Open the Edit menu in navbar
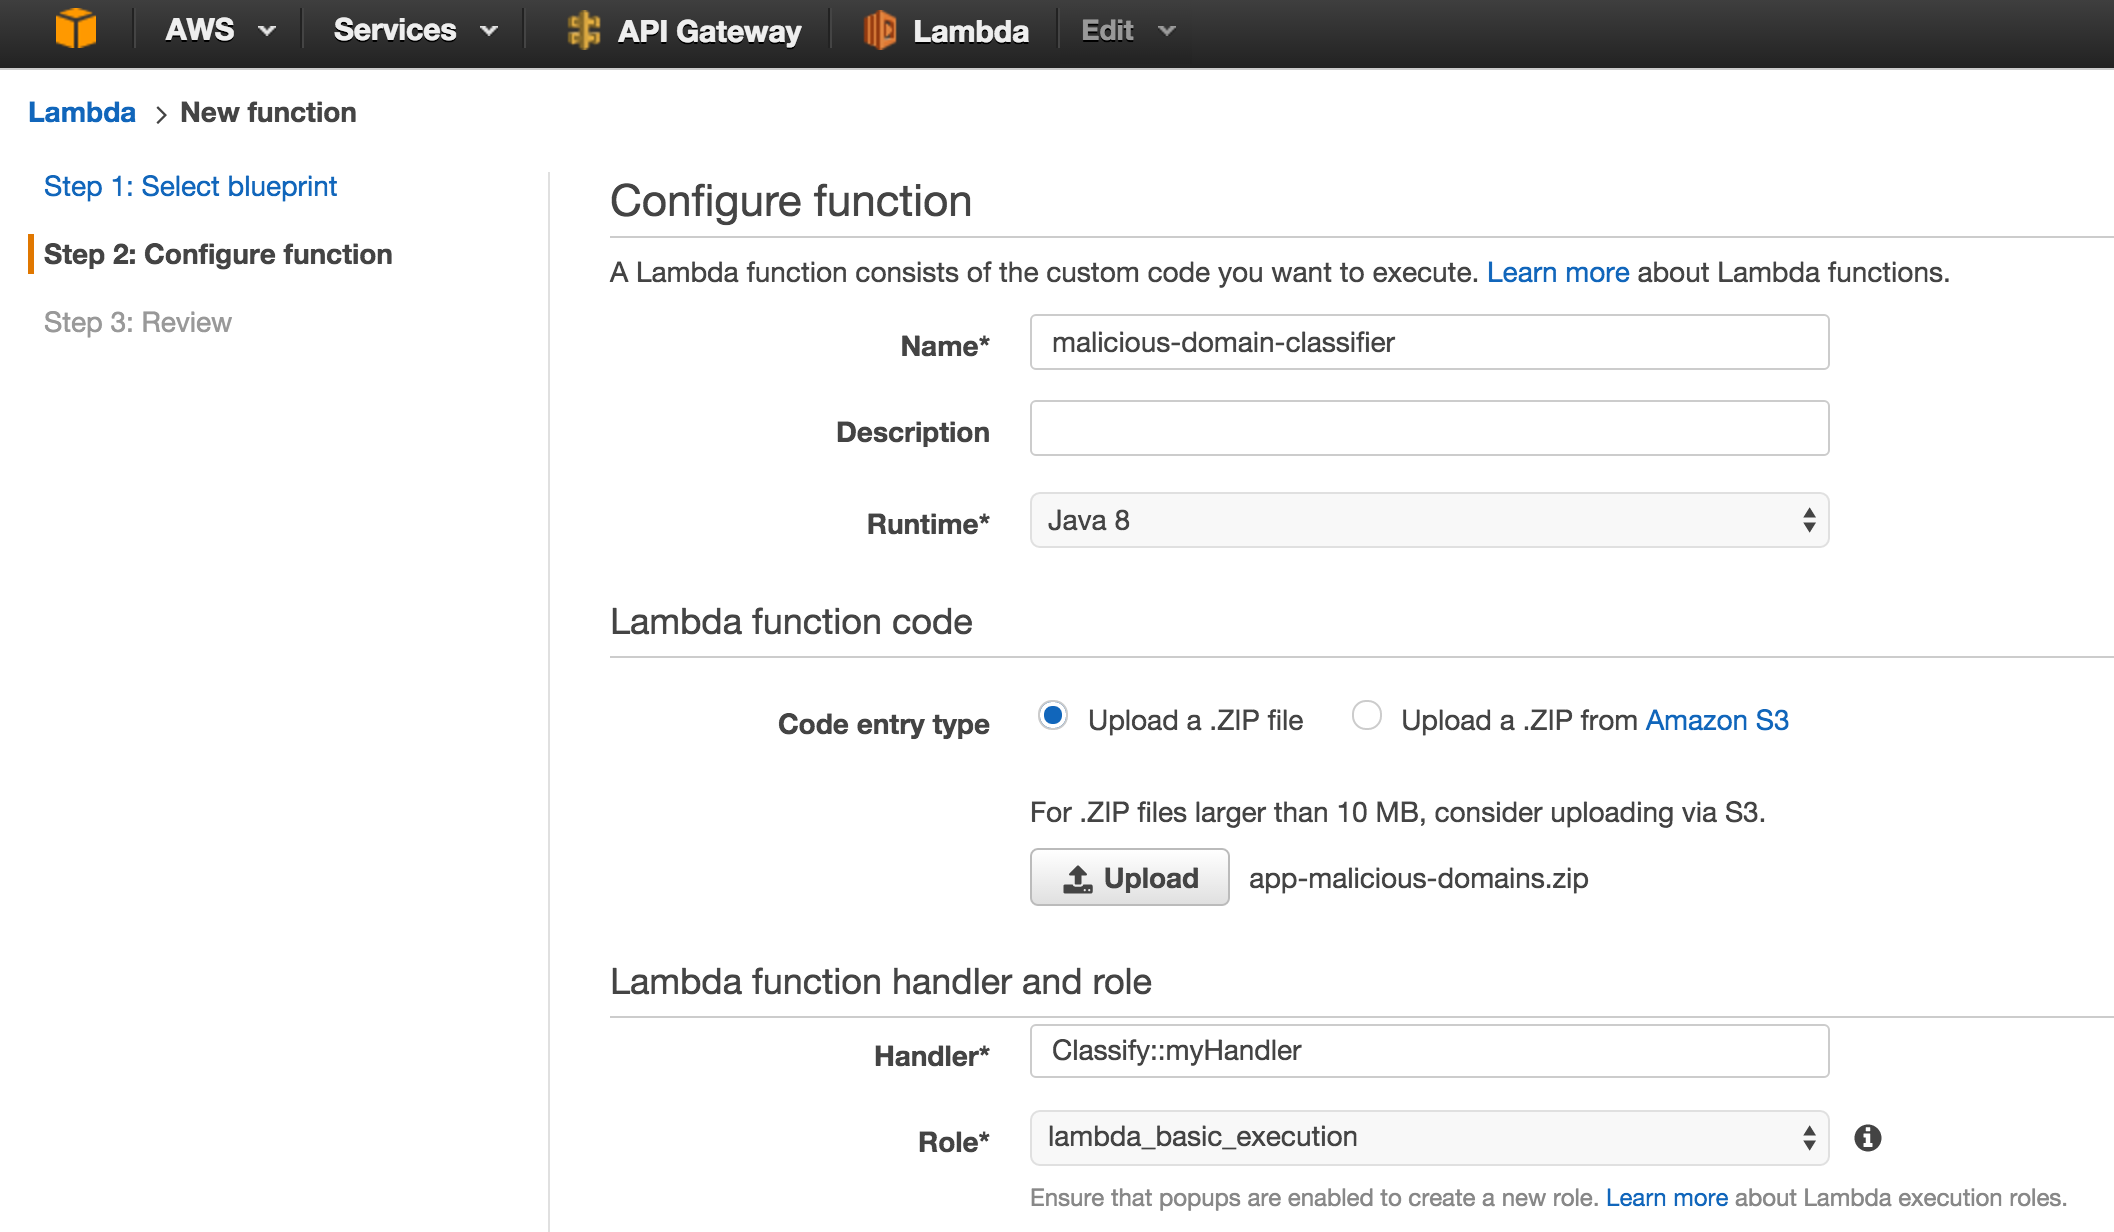 pyautogui.click(x=1126, y=30)
